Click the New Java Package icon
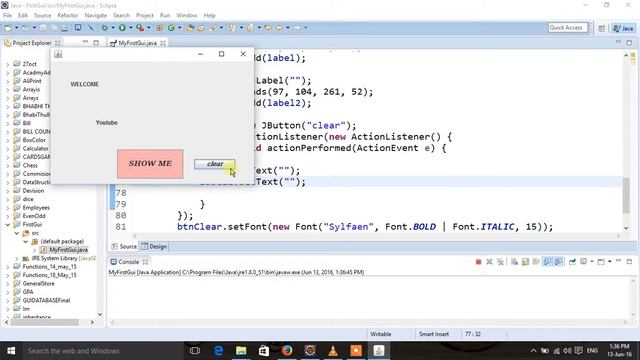This screenshot has height=360, width=640. point(160,28)
